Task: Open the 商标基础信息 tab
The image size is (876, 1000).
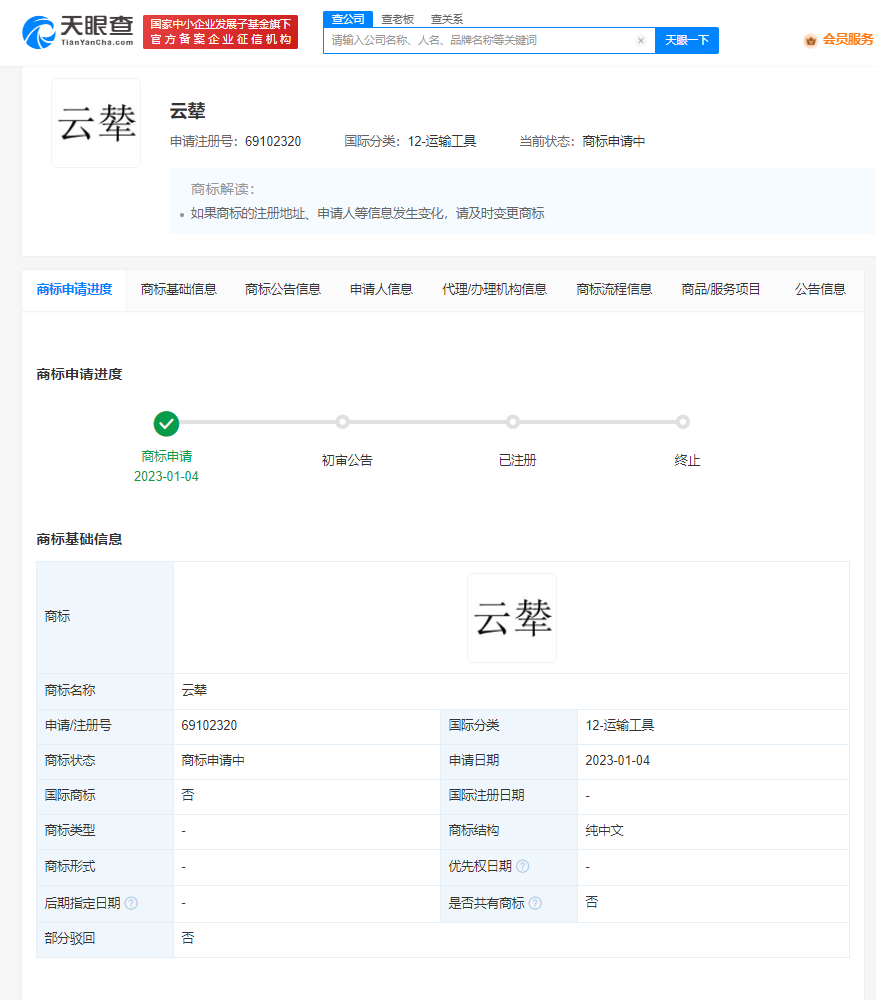Action: 179,290
